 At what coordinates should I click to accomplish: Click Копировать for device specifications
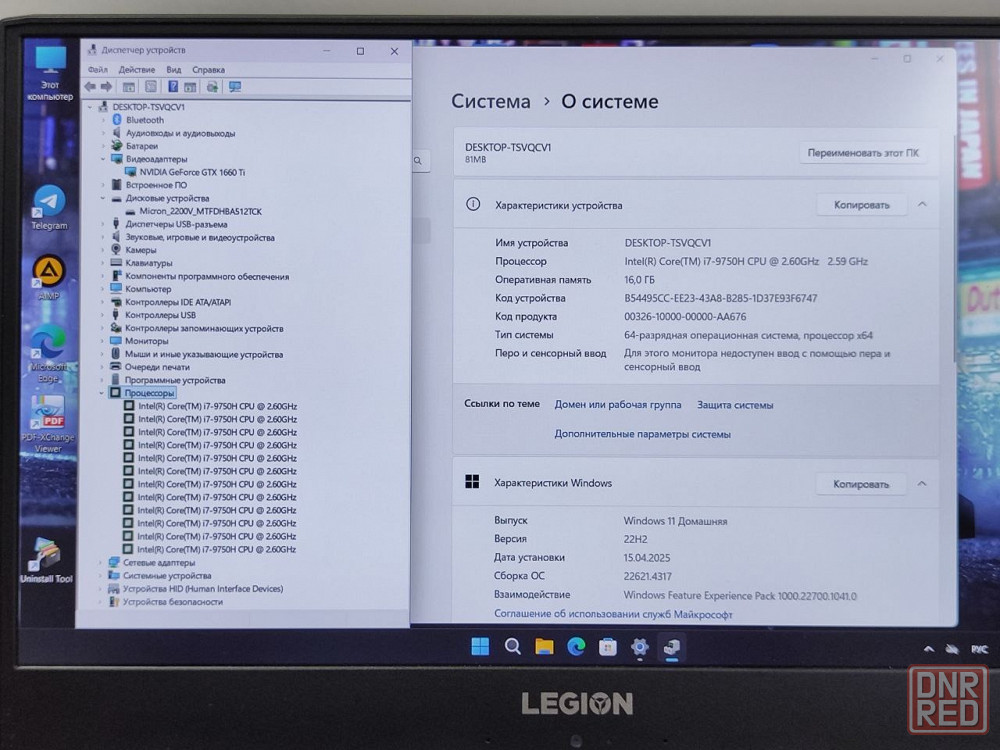click(x=862, y=205)
